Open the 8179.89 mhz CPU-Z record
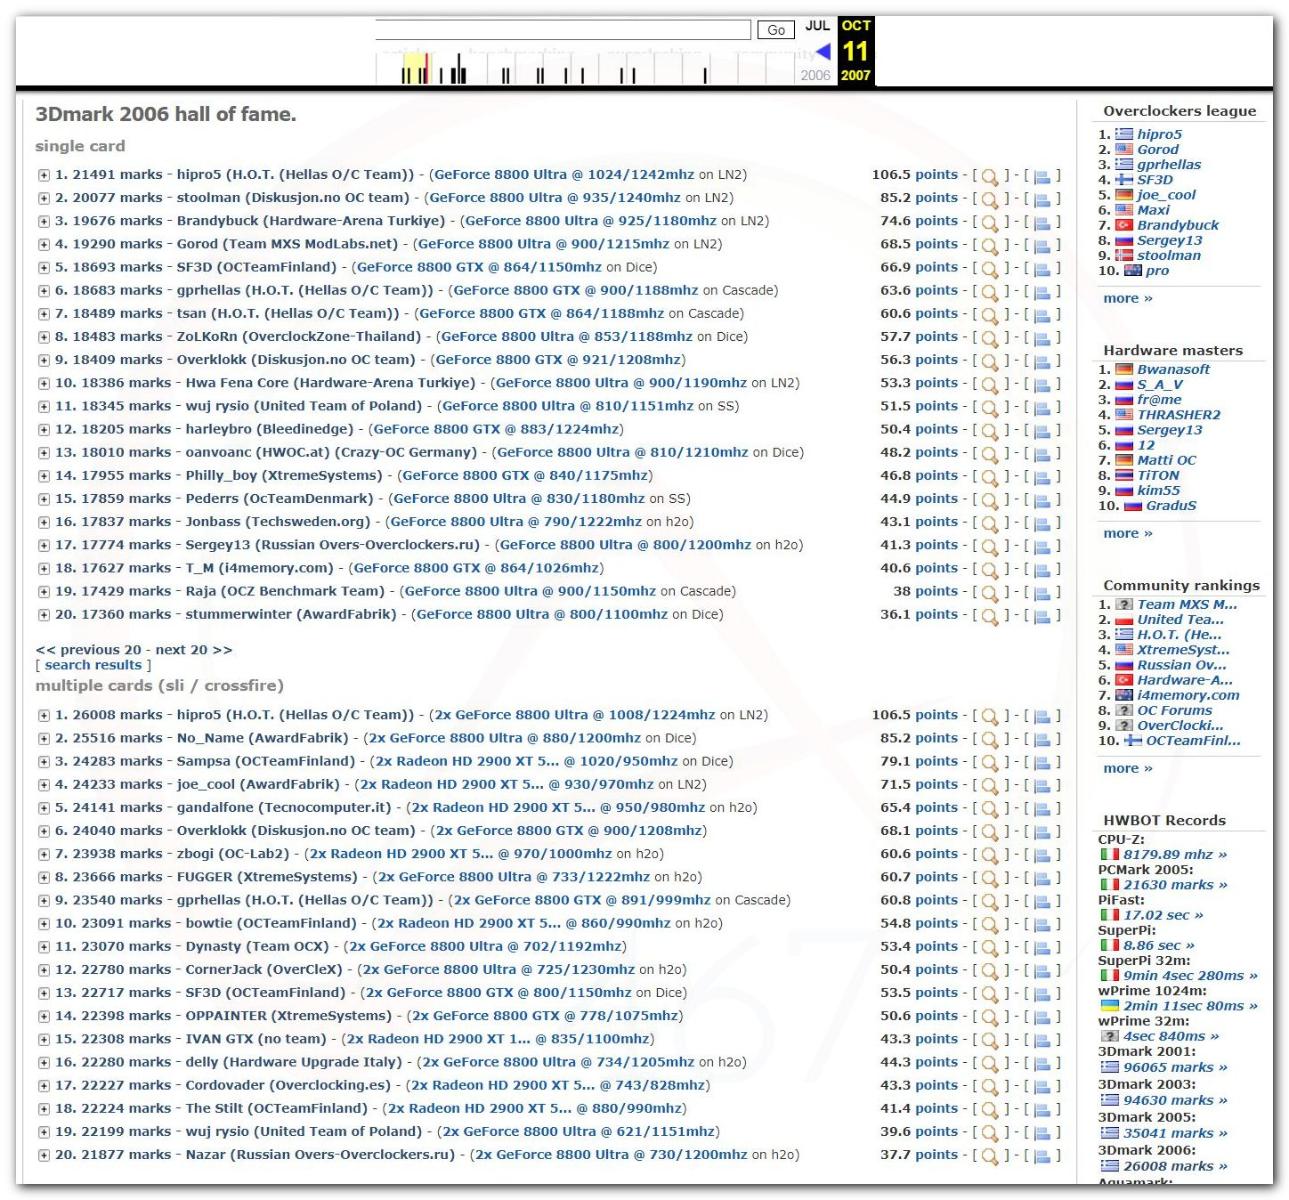The image size is (1289, 1200). click(x=1175, y=855)
